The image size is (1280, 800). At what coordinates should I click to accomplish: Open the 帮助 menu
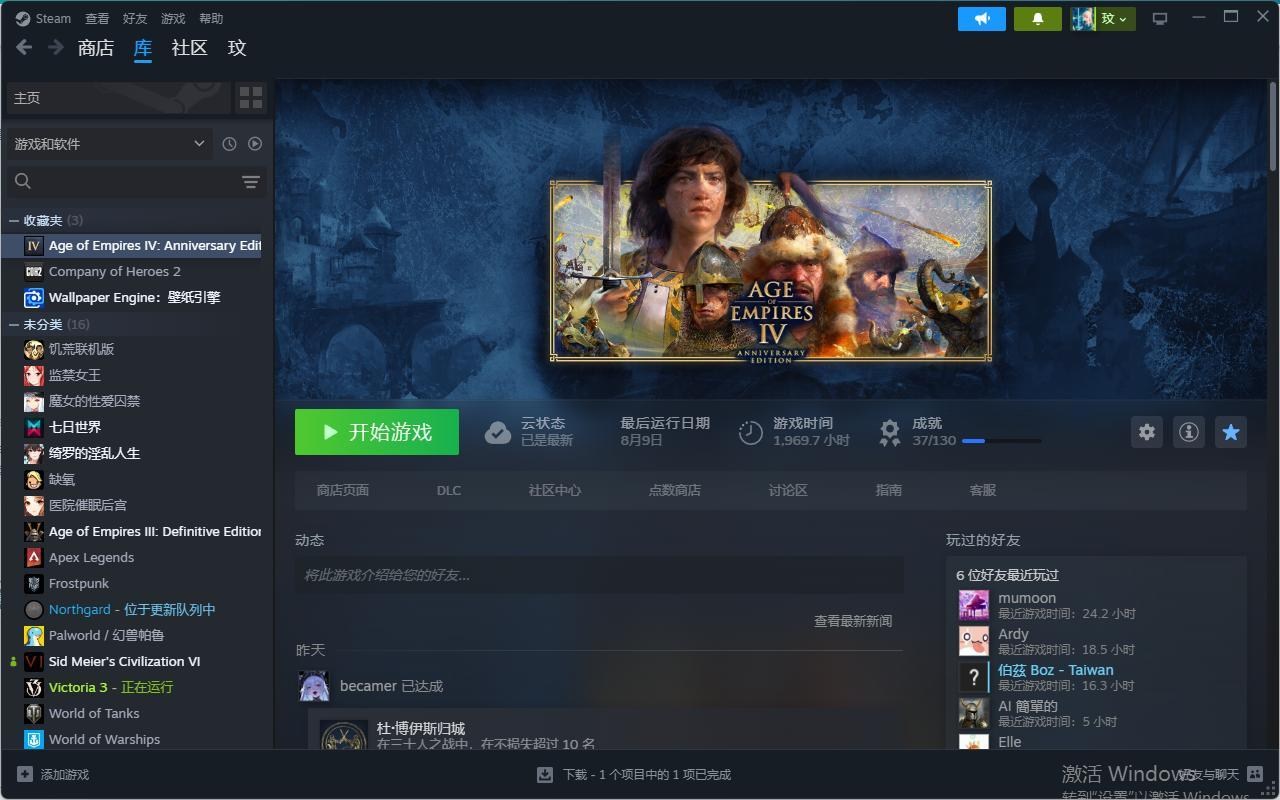pos(211,18)
